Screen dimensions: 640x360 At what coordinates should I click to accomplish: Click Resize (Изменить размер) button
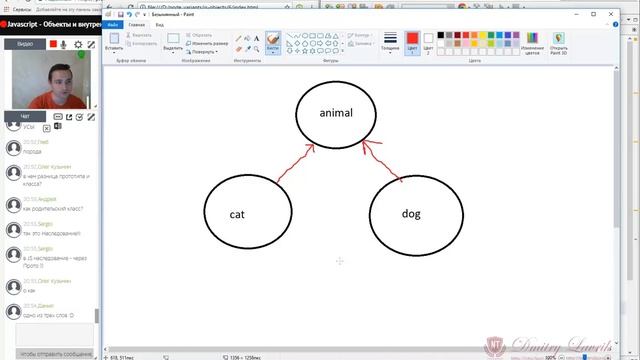(x=207, y=43)
